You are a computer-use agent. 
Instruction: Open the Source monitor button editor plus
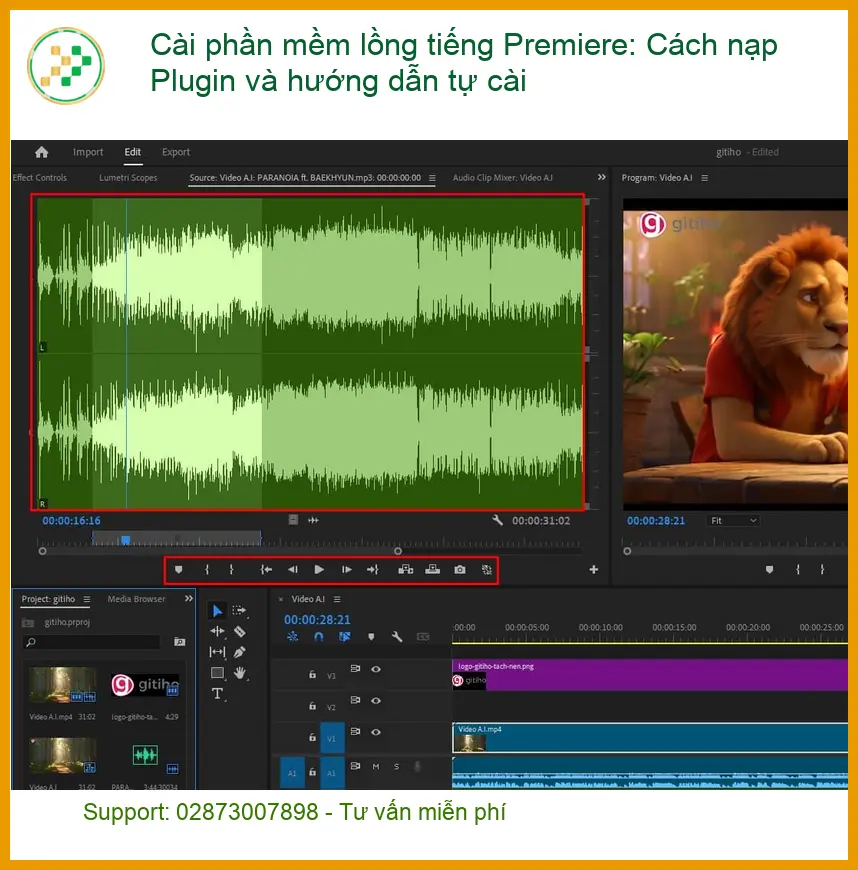click(x=594, y=570)
